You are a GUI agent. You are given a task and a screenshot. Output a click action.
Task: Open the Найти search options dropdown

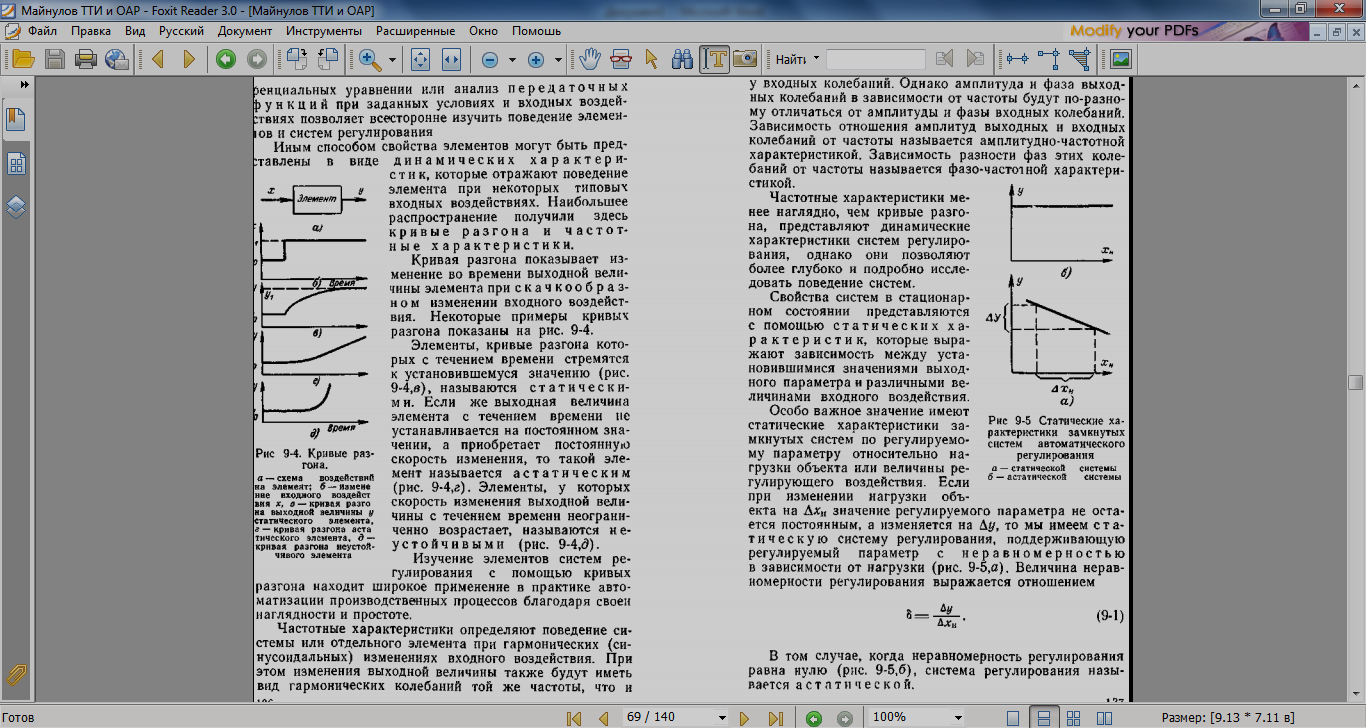tap(816, 59)
